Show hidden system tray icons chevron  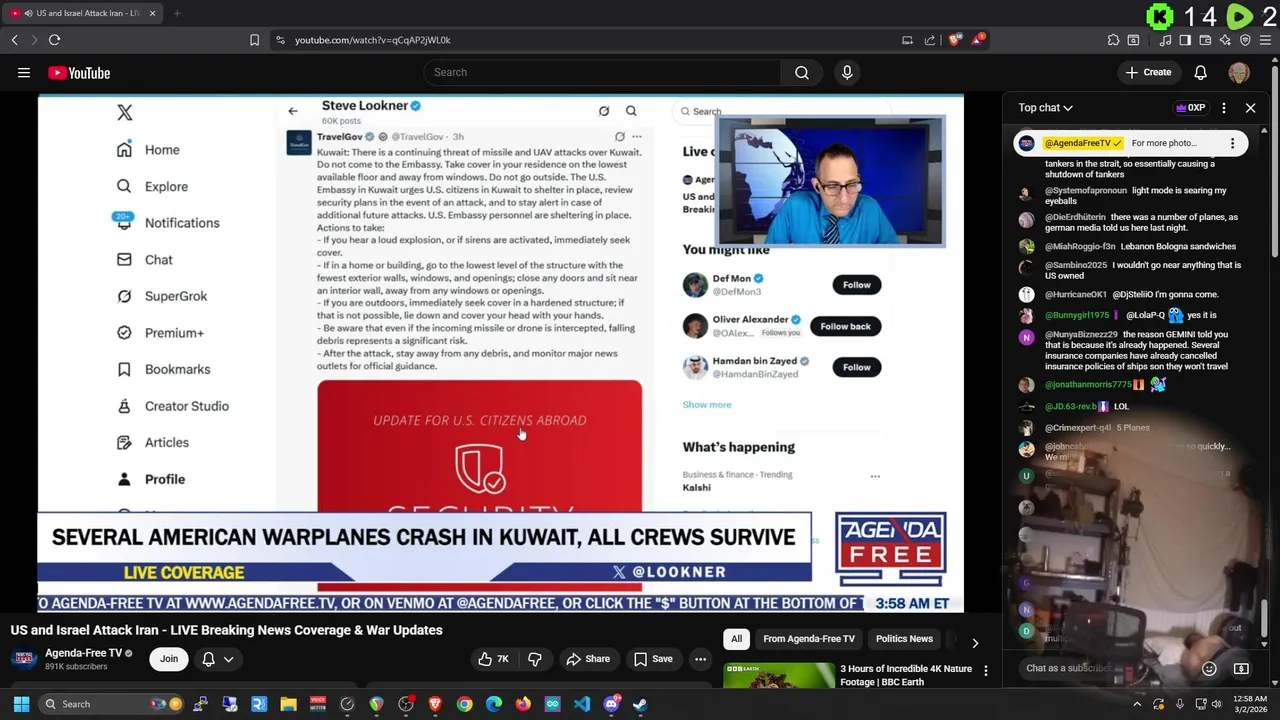[x=1137, y=704]
